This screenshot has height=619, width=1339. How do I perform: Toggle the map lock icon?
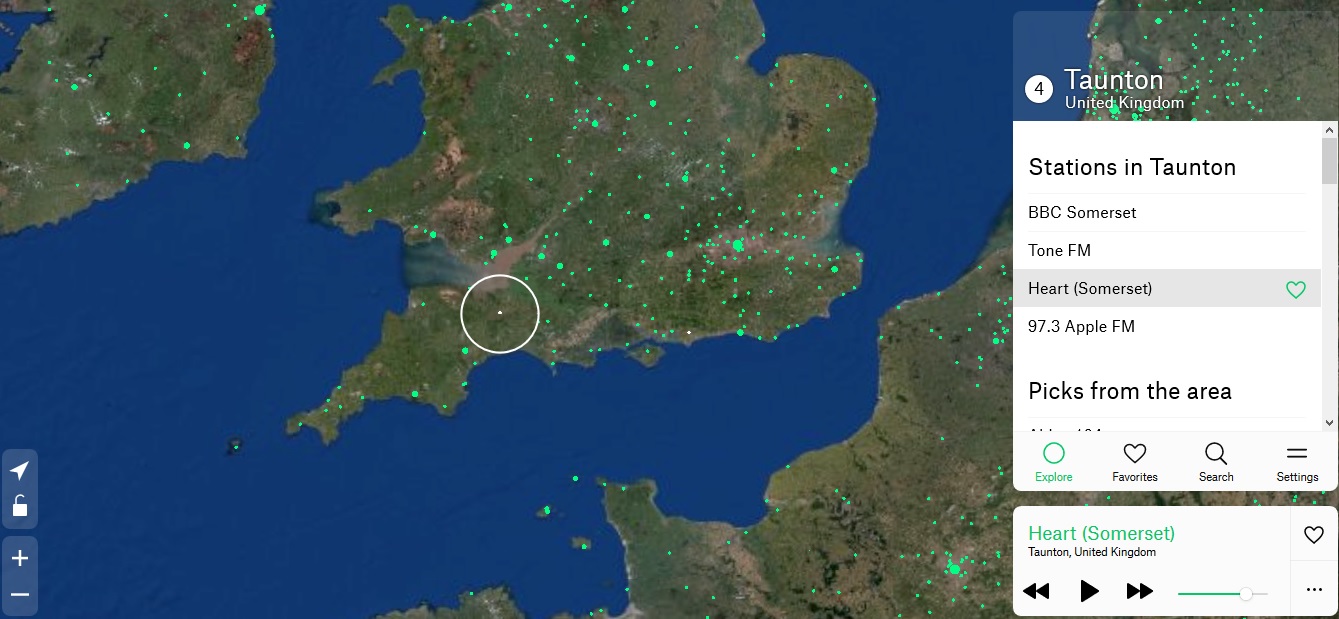point(19,506)
